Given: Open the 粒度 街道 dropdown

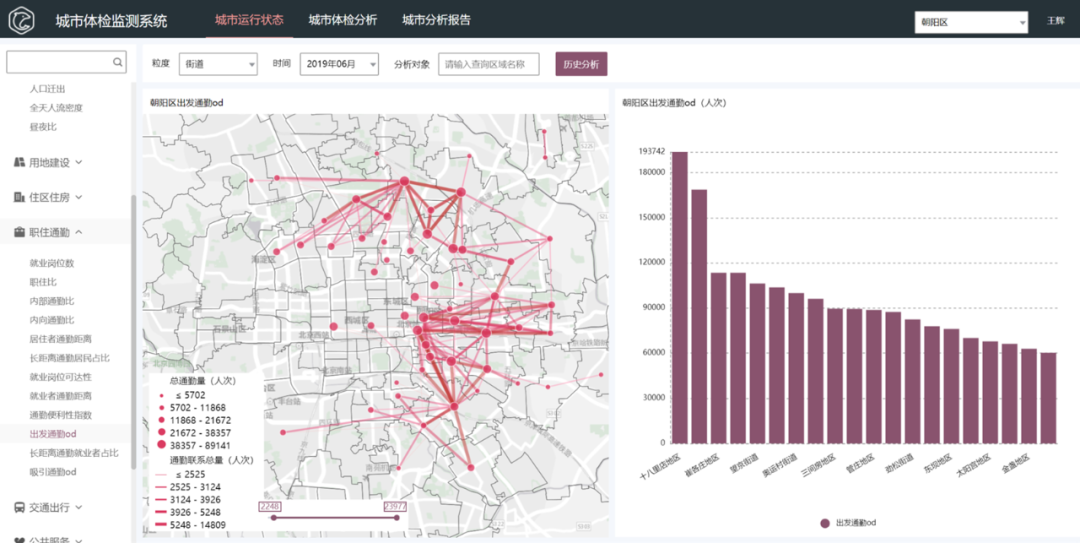Looking at the screenshot, I should click(218, 64).
